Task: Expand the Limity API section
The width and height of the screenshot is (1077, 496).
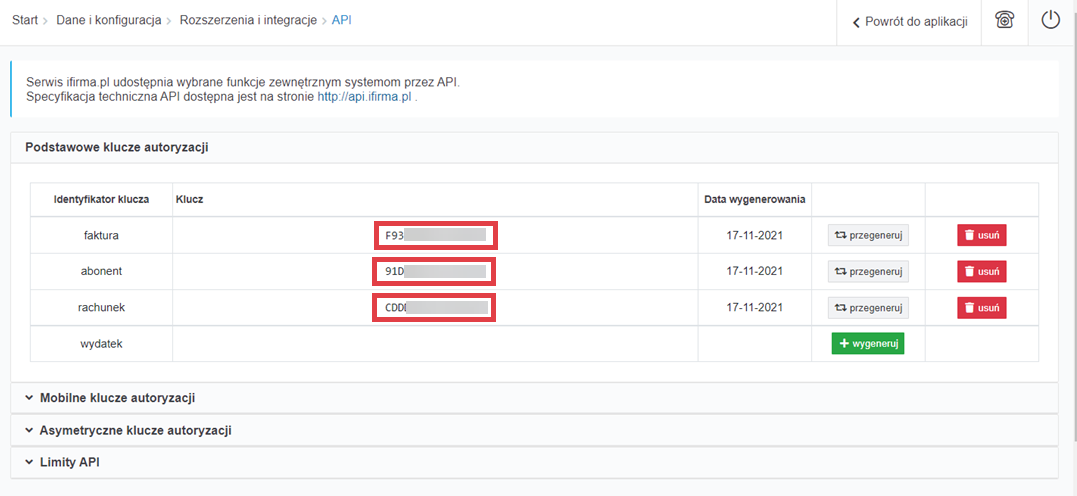Action: [69, 462]
